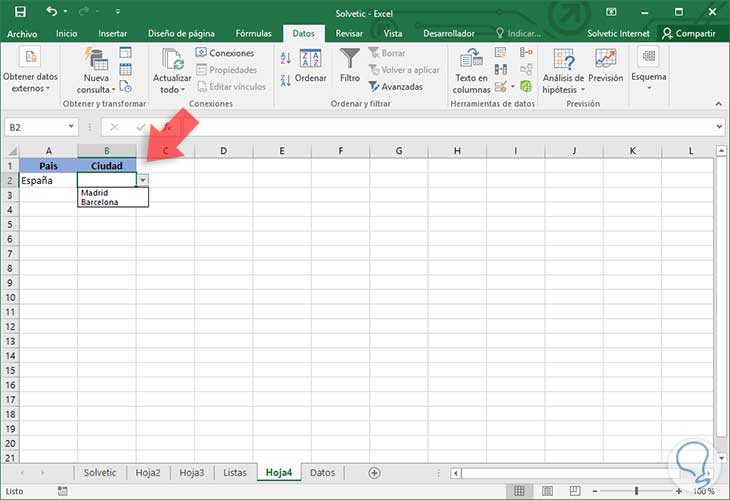Click the formula bar input

coord(447,127)
